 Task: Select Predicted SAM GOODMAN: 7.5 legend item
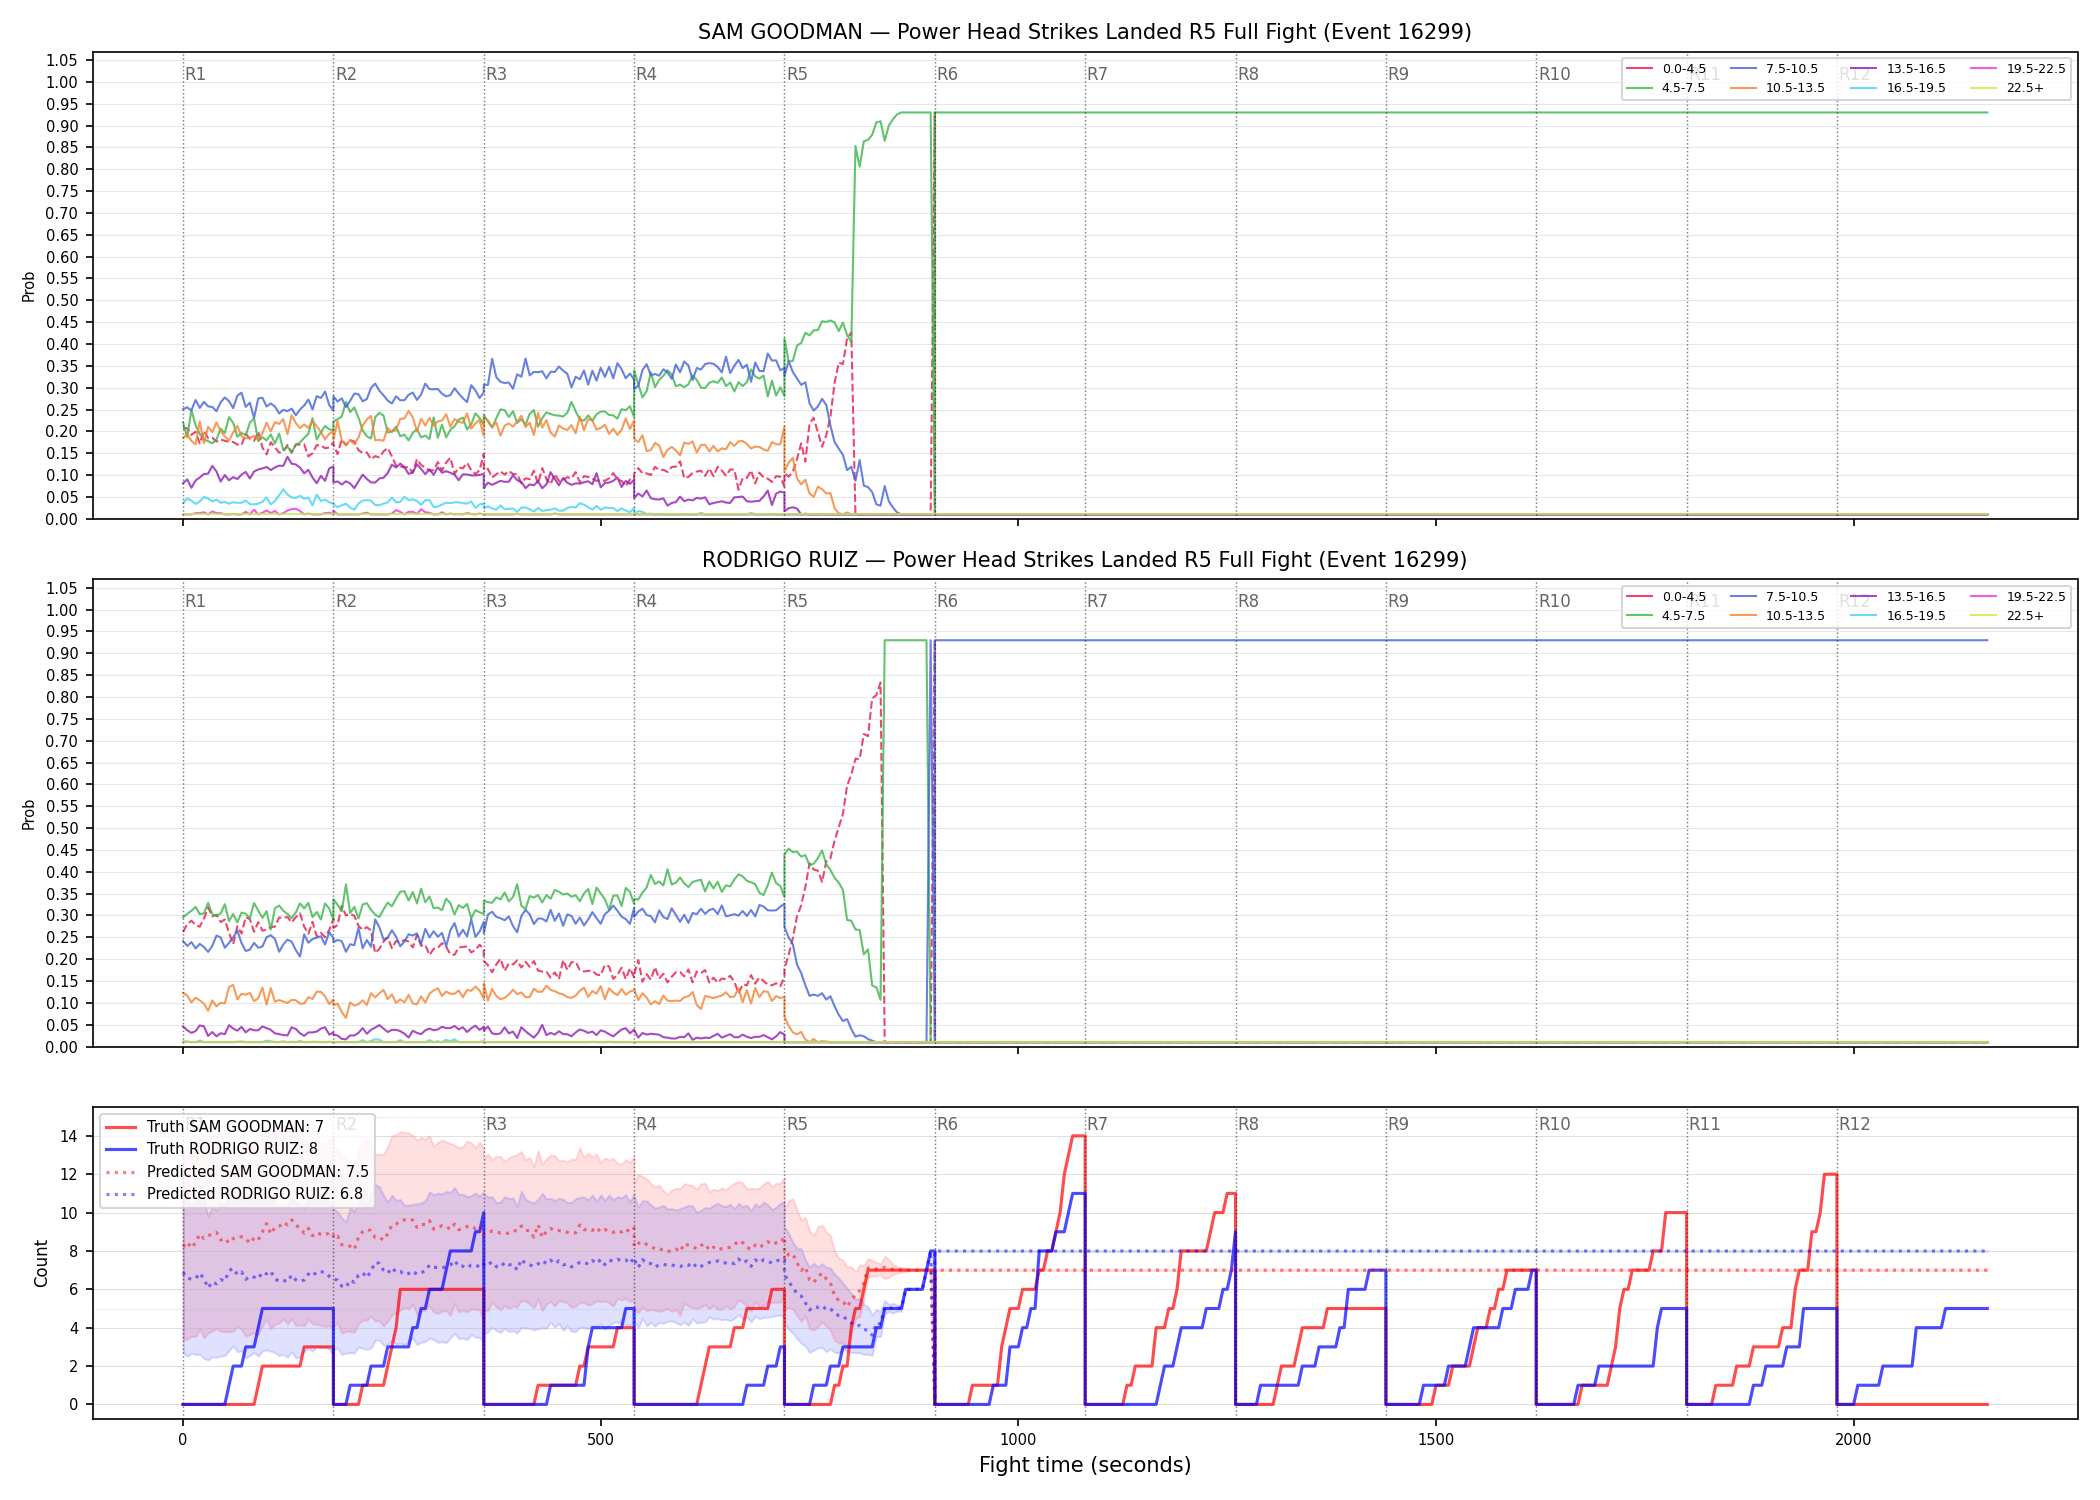[237, 1171]
